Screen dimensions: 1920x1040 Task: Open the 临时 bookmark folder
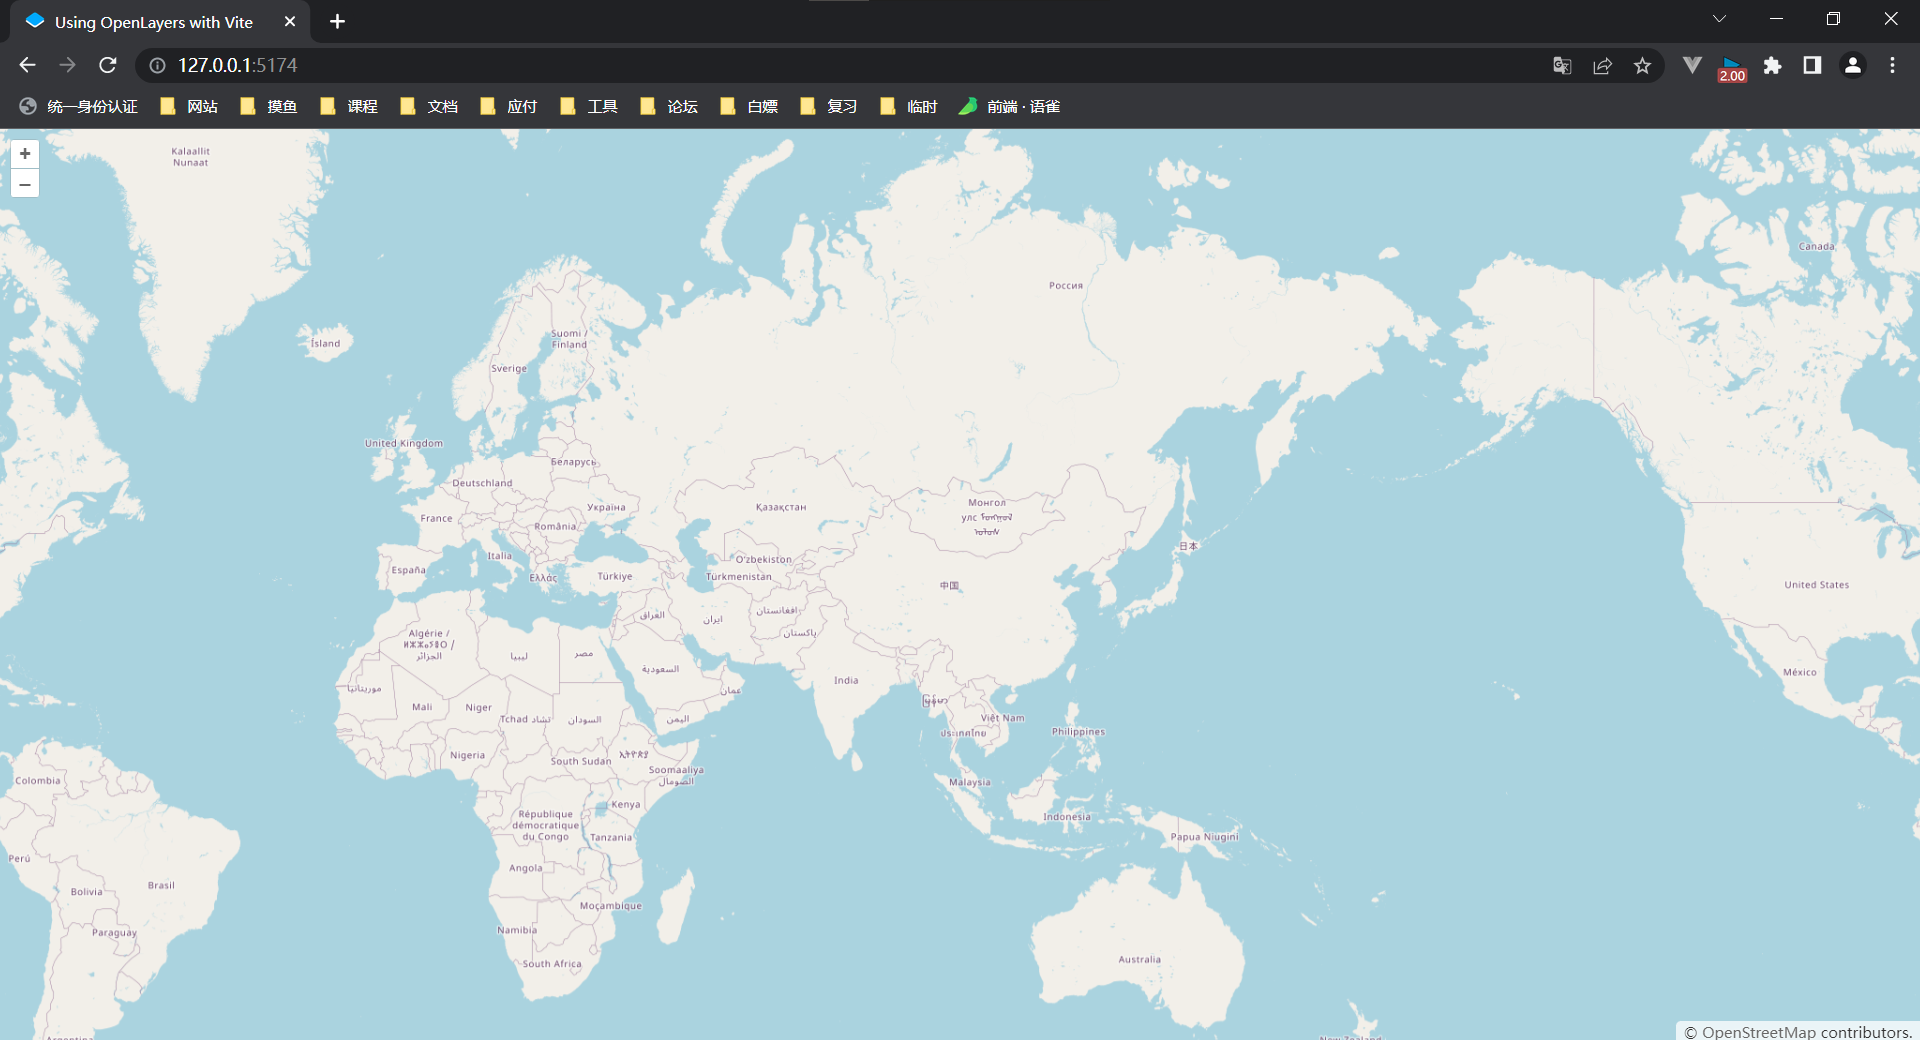(909, 106)
